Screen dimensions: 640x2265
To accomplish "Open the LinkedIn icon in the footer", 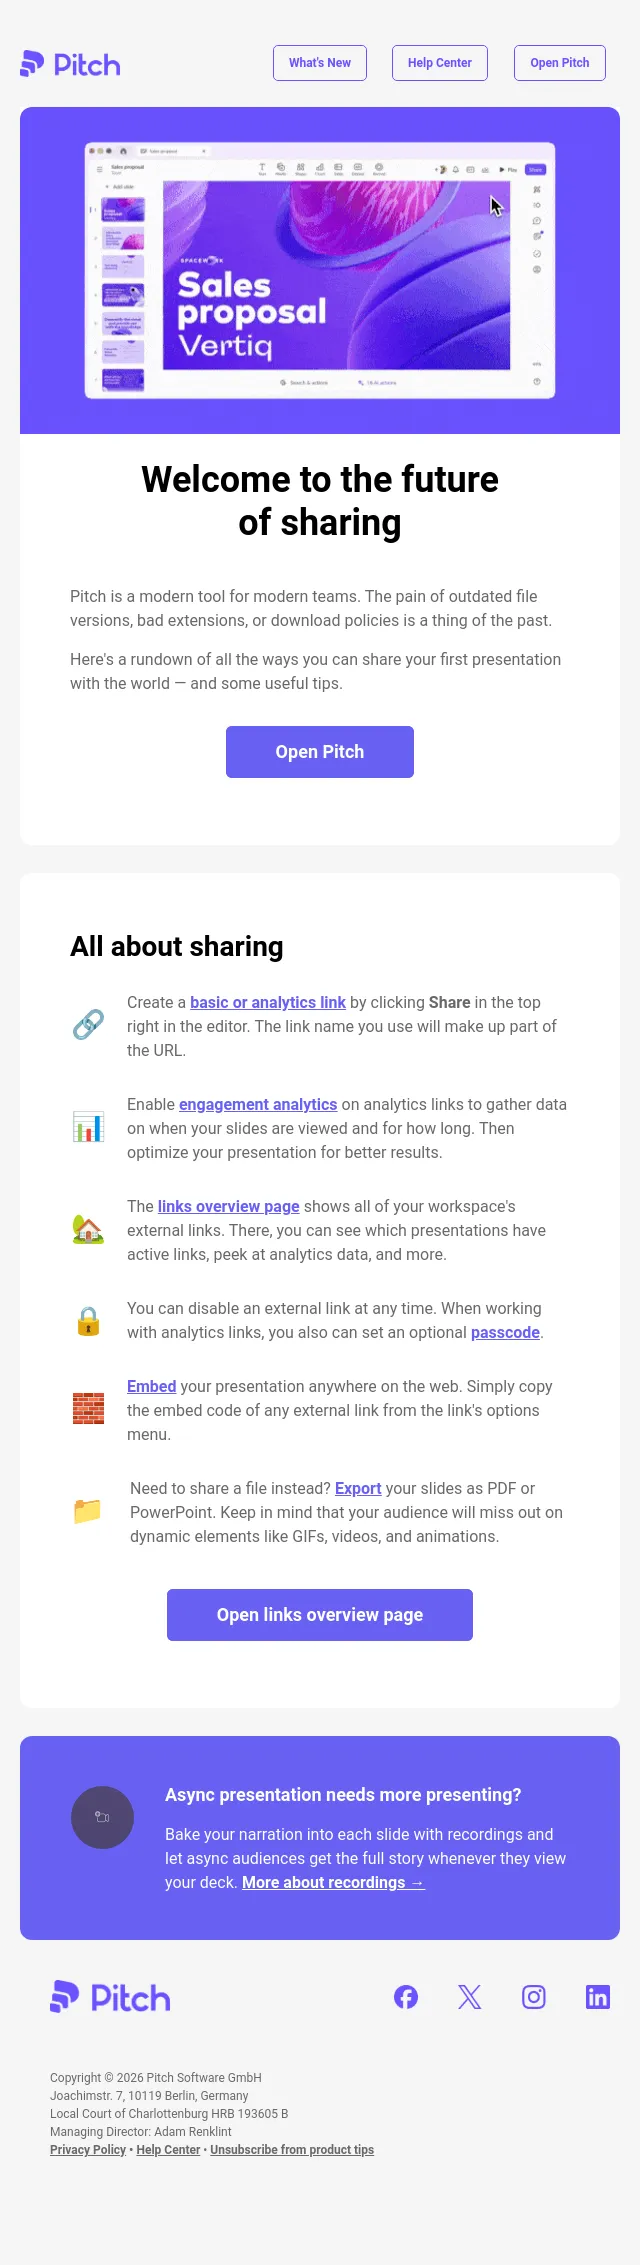I will point(598,1997).
